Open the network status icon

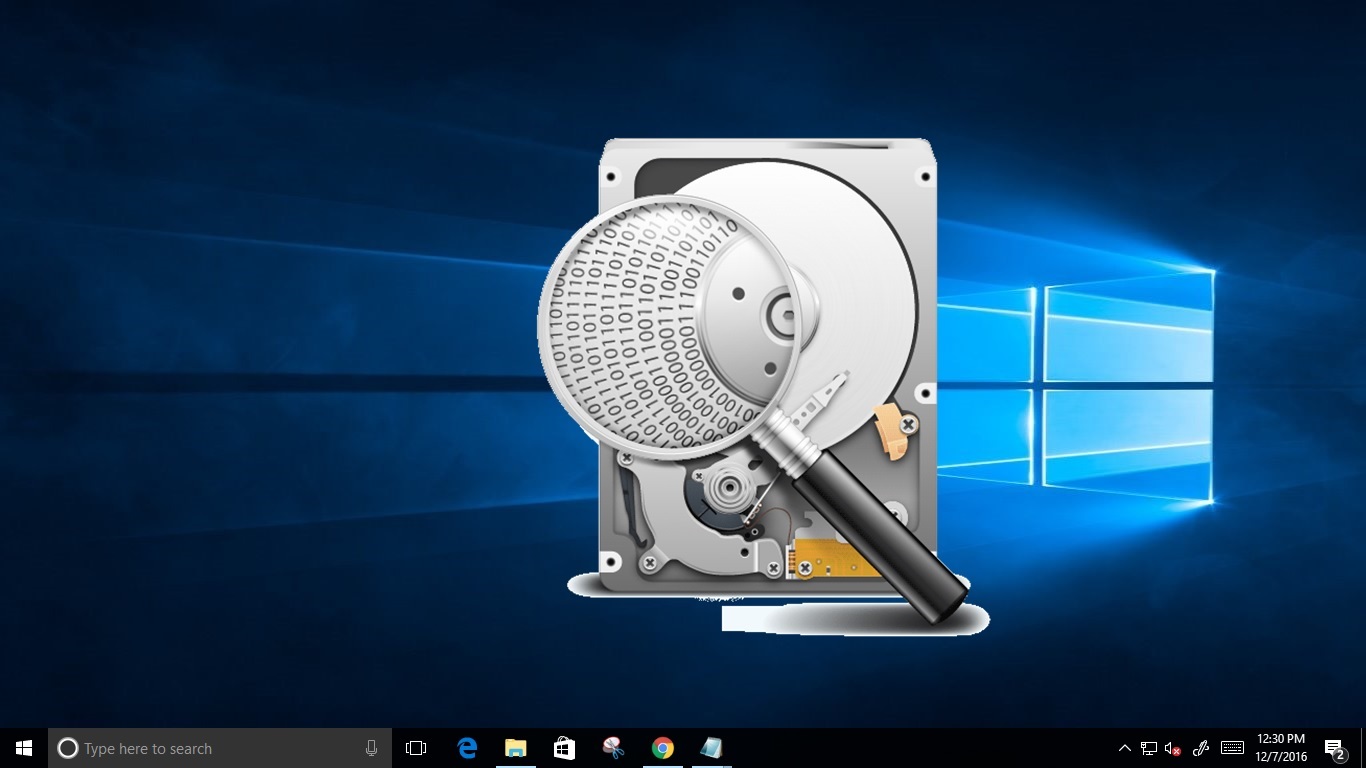click(1149, 748)
